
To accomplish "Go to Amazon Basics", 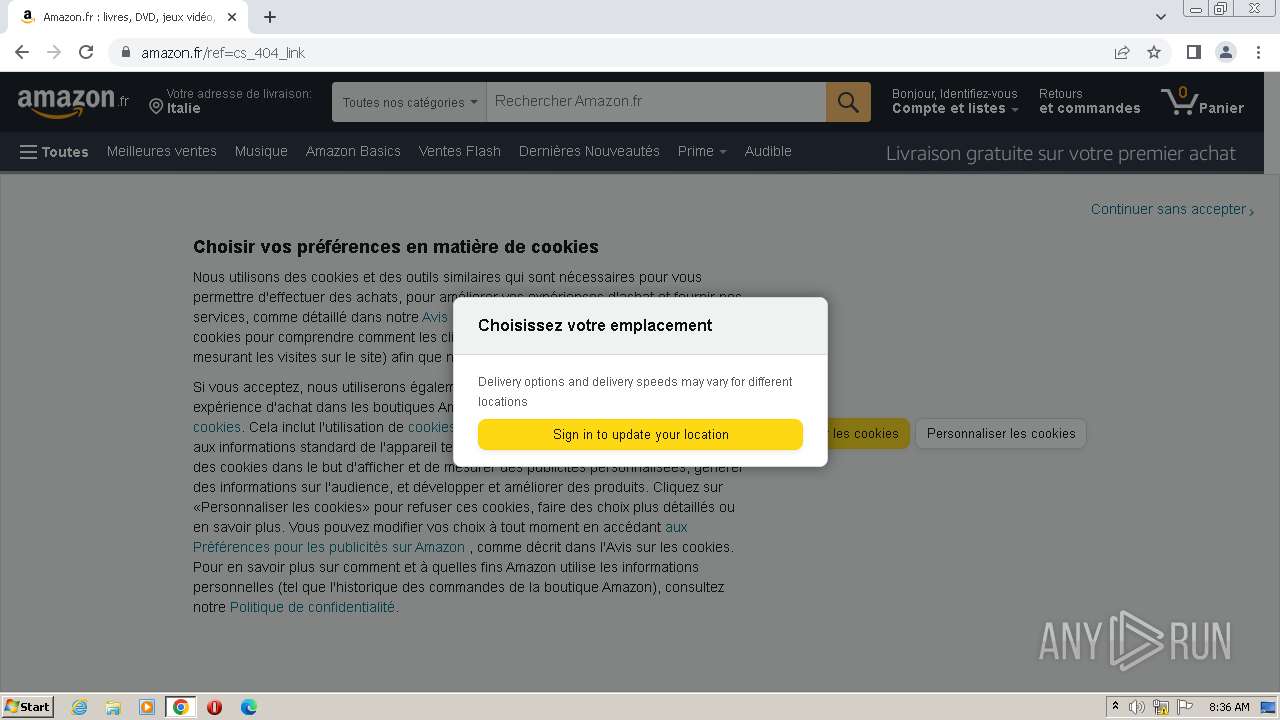I will tap(353, 152).
